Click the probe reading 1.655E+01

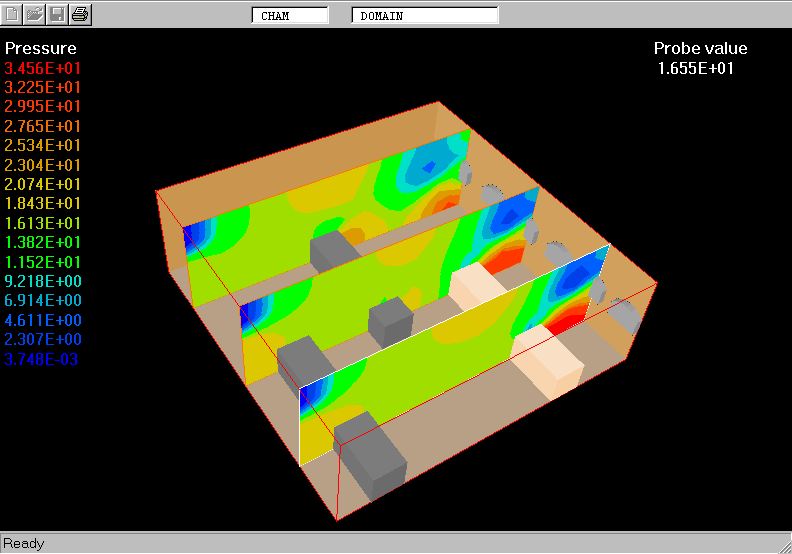pos(697,68)
